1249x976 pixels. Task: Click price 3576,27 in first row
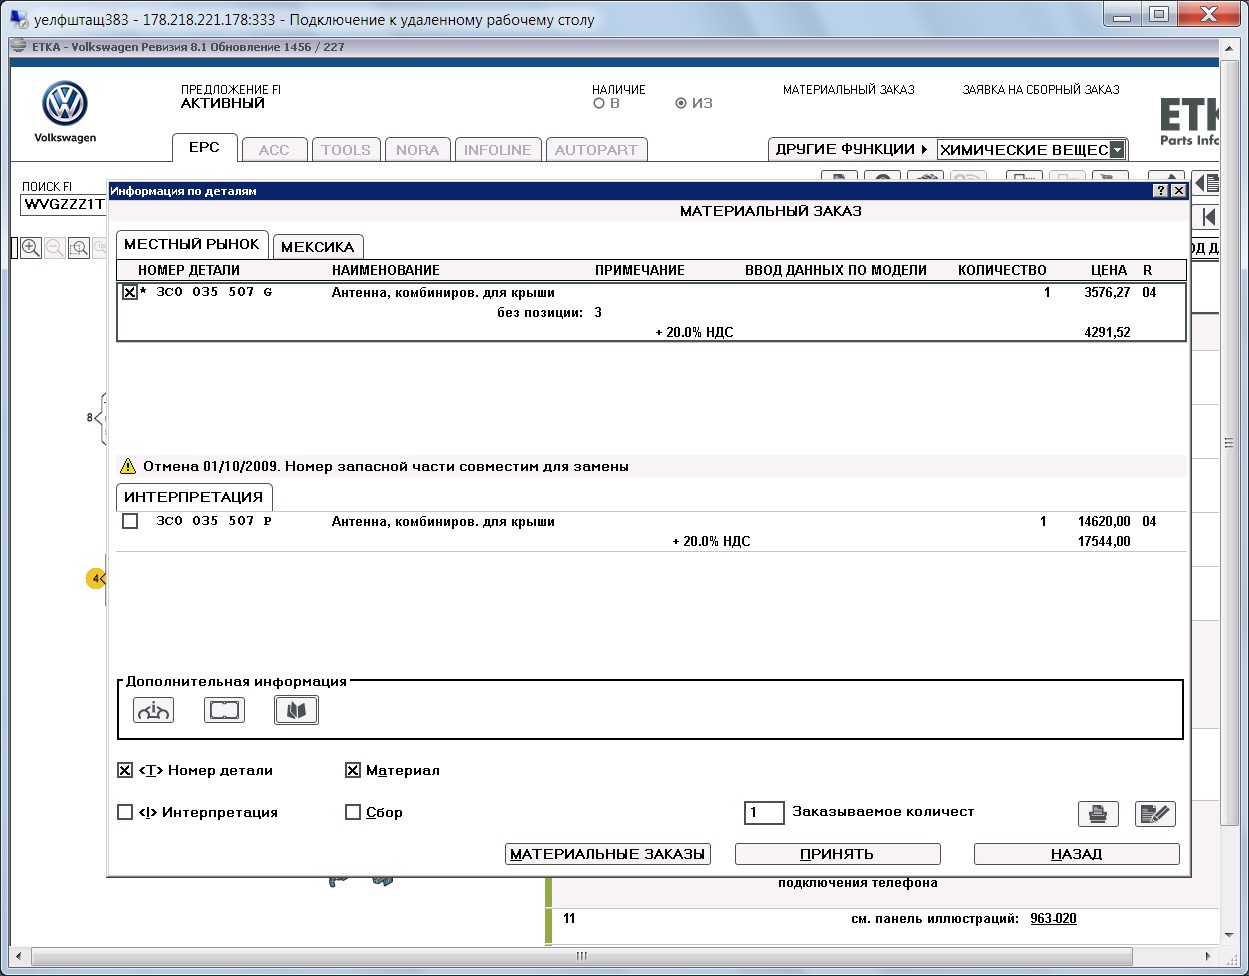click(x=1107, y=293)
